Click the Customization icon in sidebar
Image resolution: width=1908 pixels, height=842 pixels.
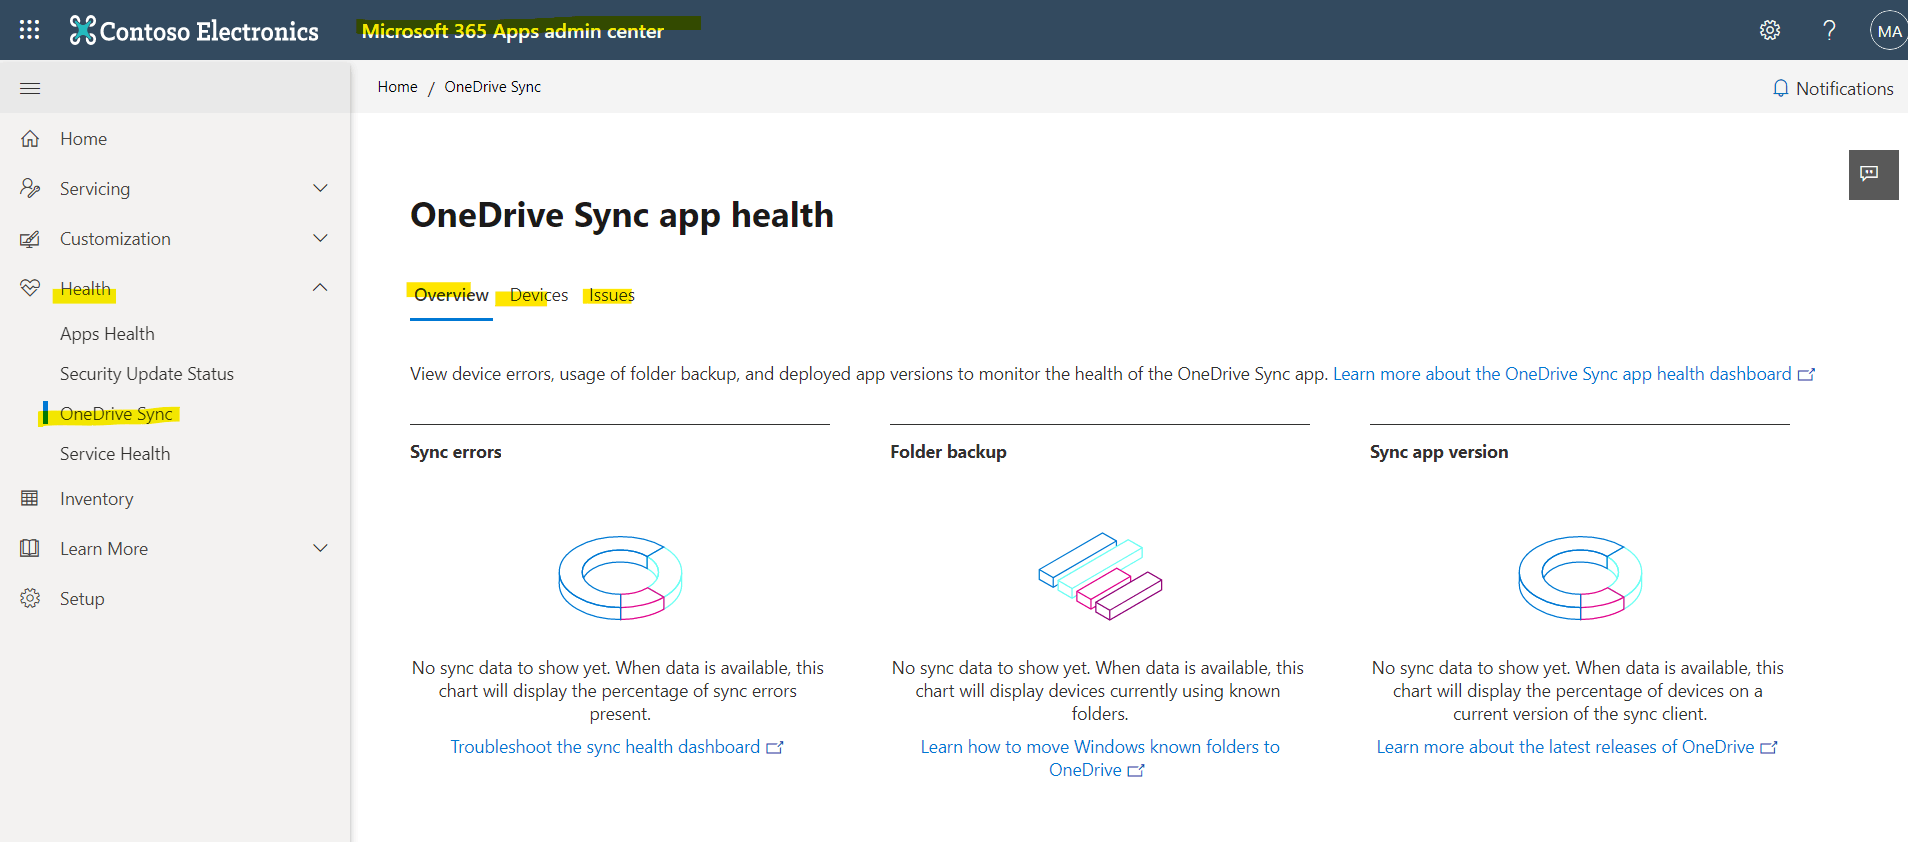tap(30, 239)
